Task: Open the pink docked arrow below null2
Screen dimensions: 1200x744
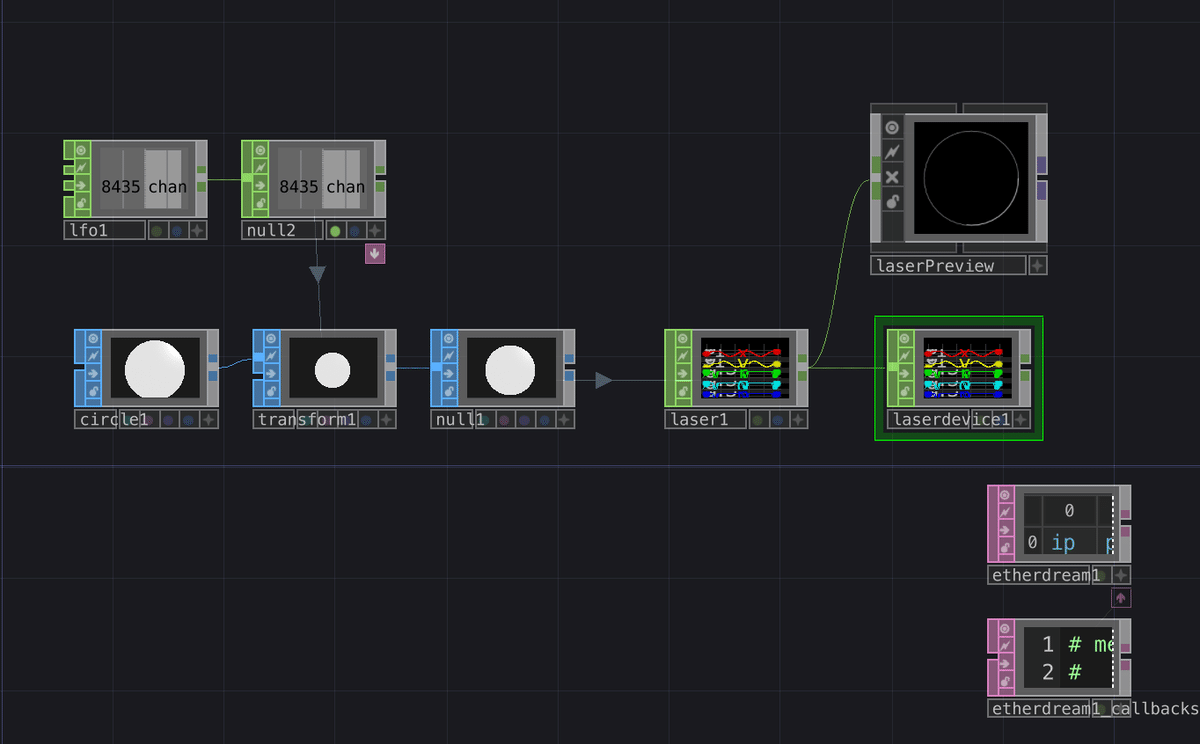Action: coord(374,253)
